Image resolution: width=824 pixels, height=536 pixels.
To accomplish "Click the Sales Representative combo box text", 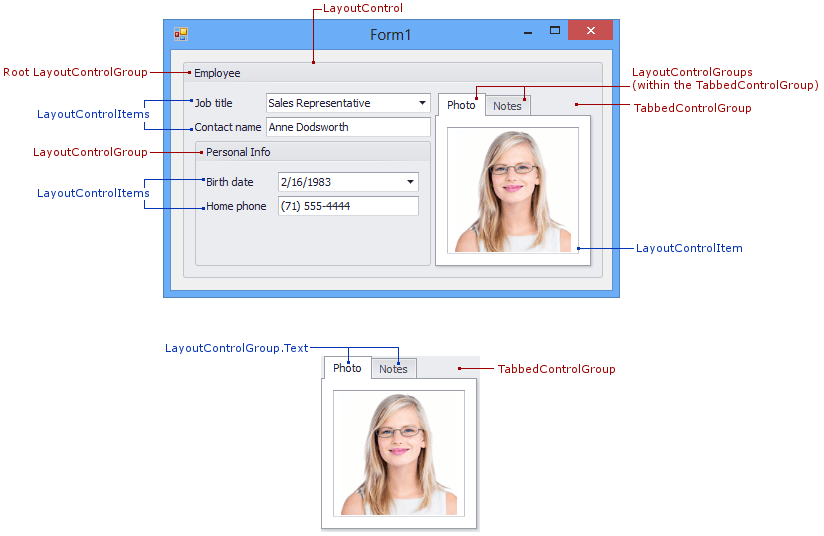I will 320,103.
